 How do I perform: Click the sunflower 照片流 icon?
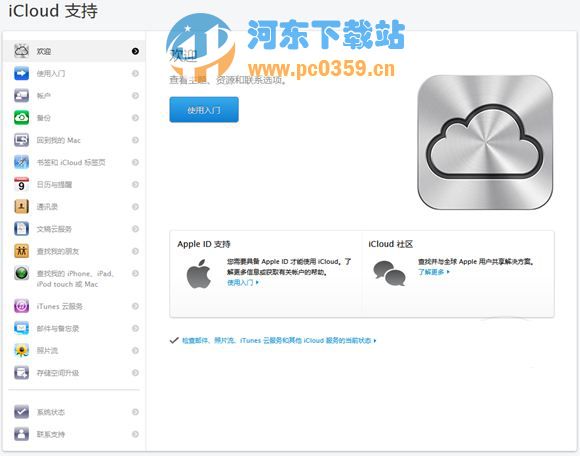[21, 350]
